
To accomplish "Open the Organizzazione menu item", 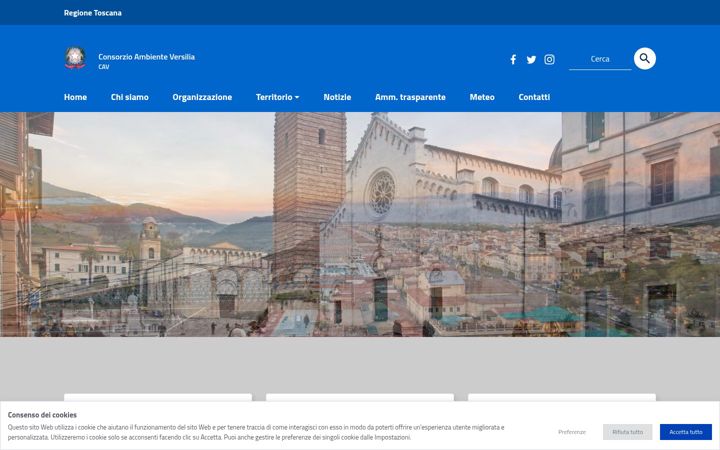I will [202, 97].
